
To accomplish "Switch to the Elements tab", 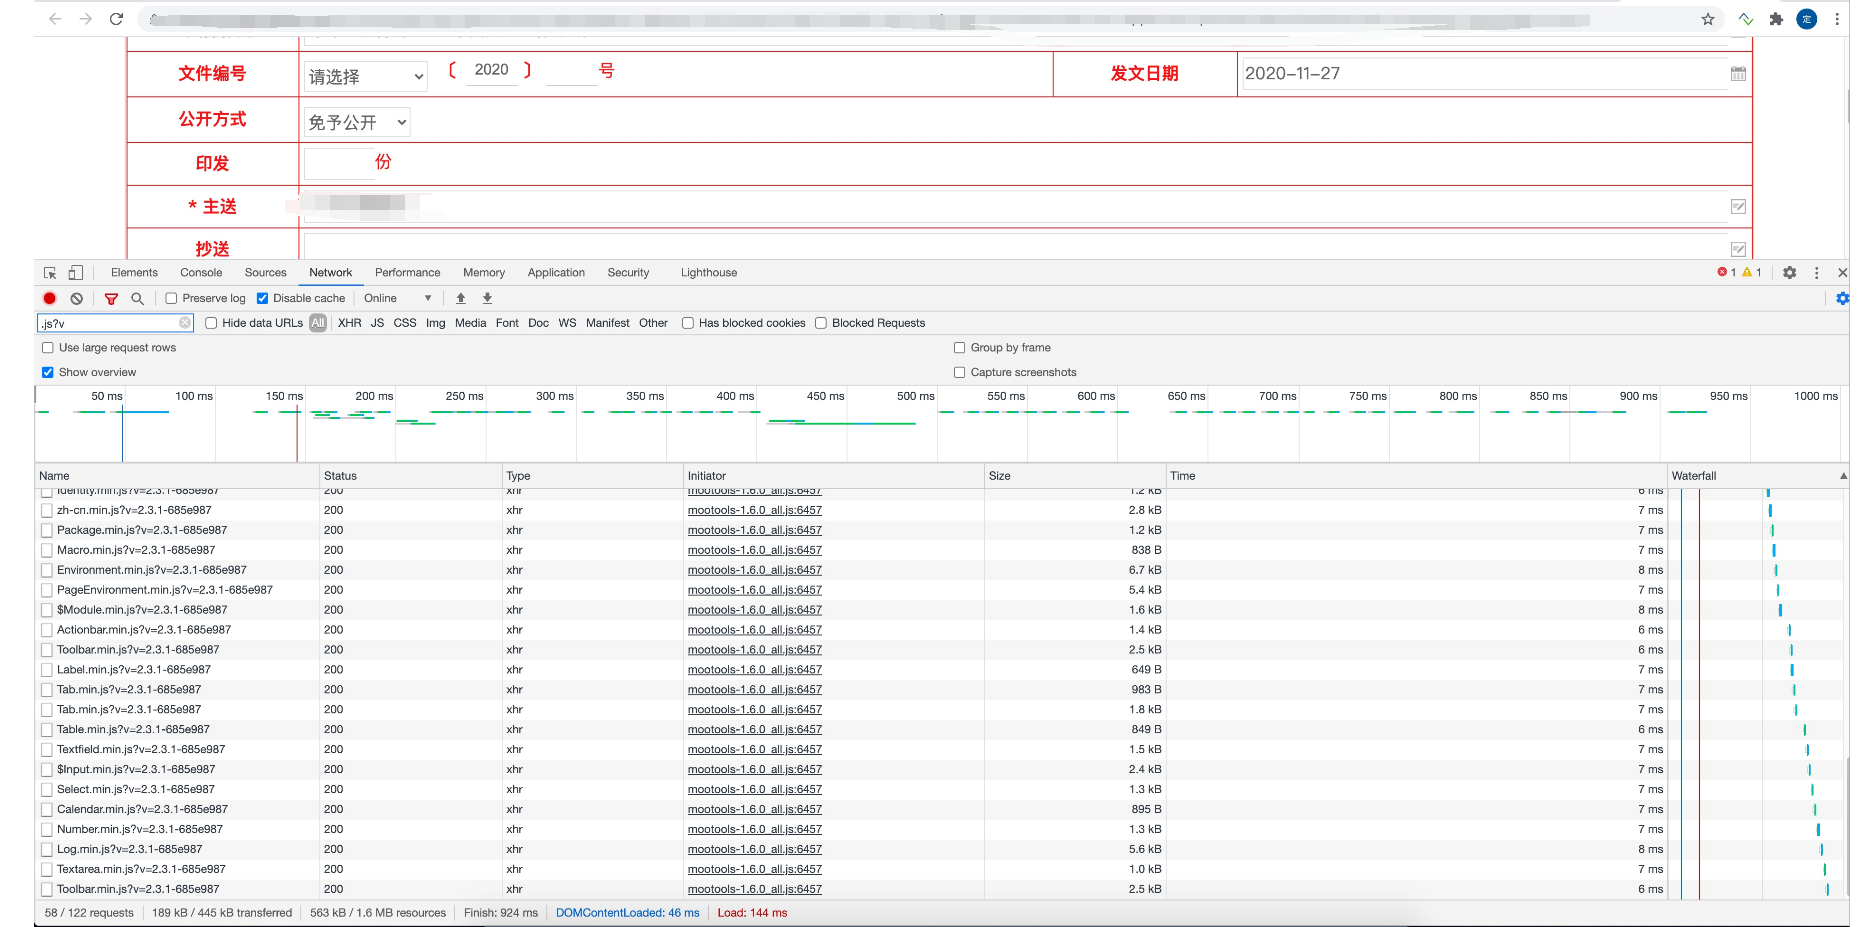I will (x=134, y=273).
